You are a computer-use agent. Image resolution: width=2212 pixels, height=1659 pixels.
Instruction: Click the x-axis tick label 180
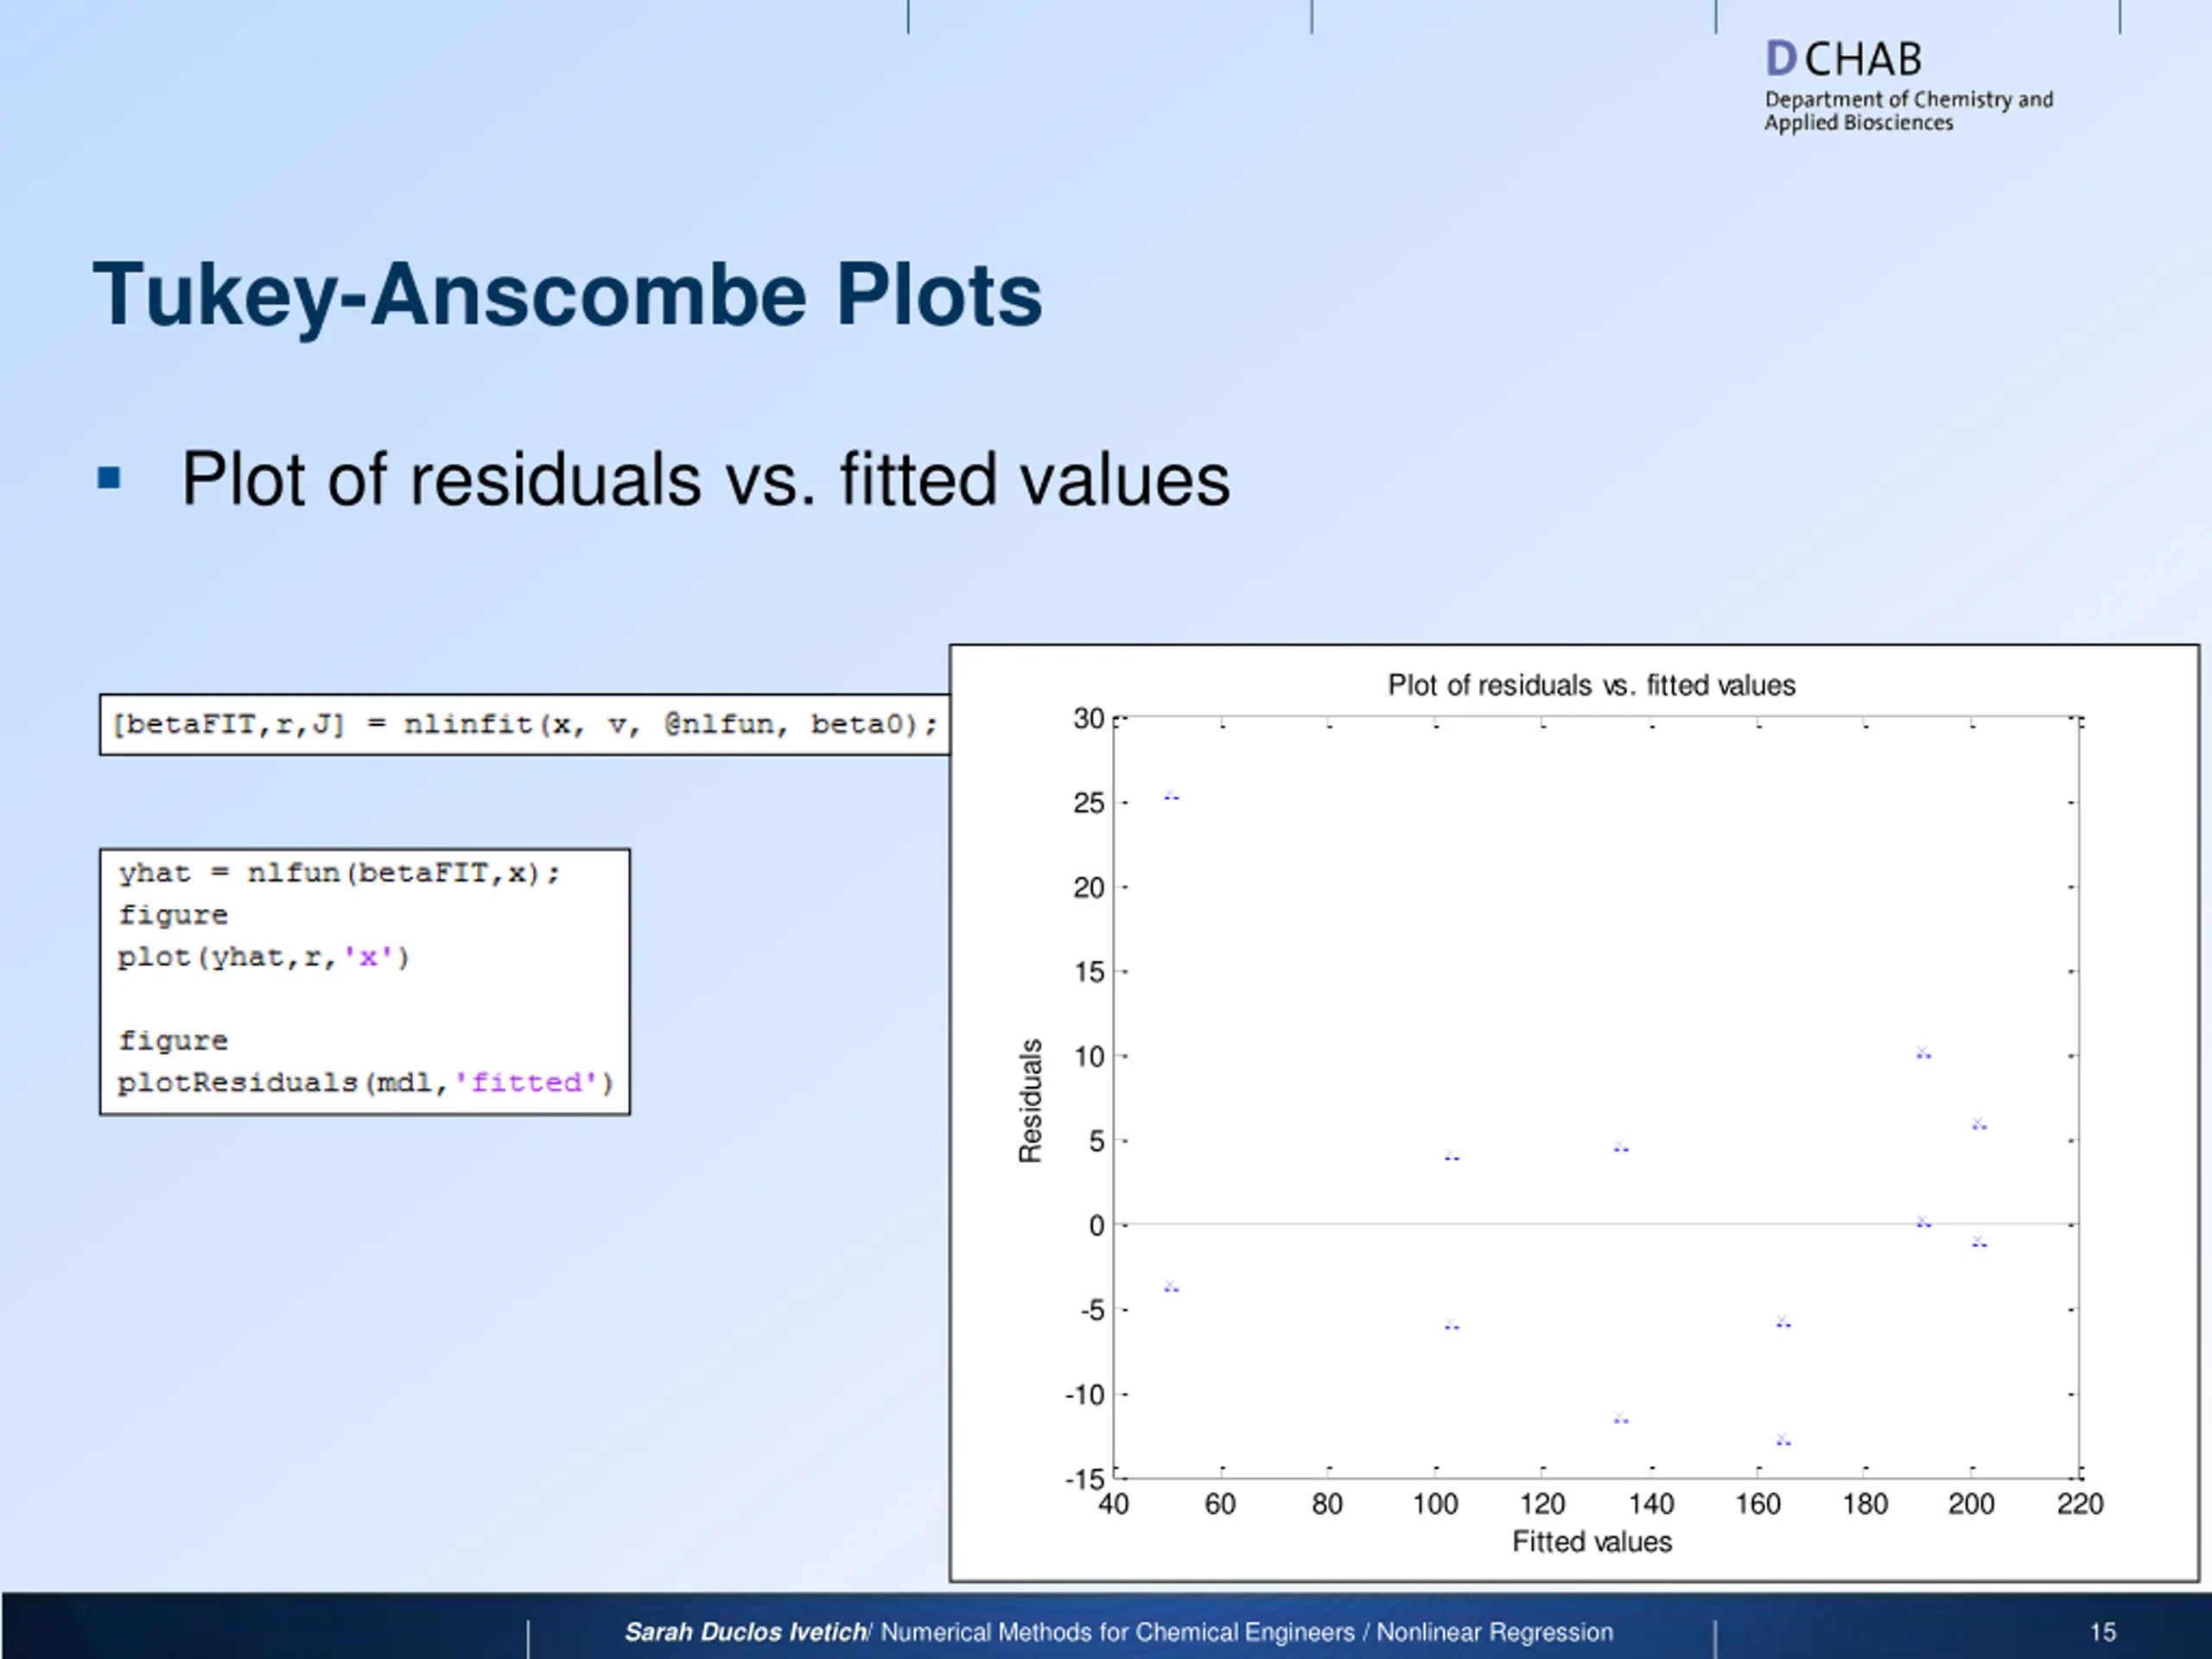1865,1504
